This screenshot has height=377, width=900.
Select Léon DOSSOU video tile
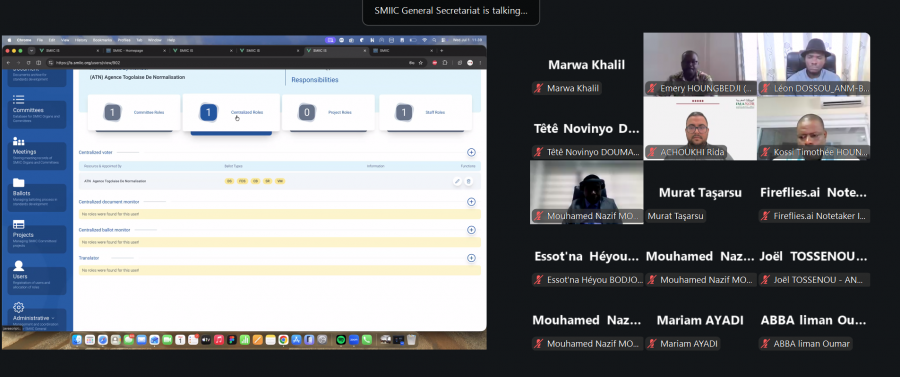pyautogui.click(x=814, y=64)
